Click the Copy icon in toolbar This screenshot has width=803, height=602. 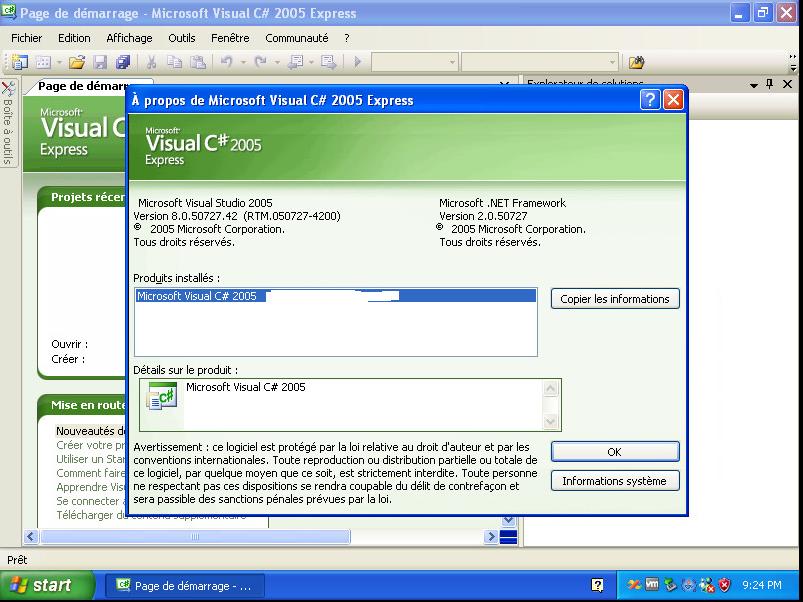[174, 62]
